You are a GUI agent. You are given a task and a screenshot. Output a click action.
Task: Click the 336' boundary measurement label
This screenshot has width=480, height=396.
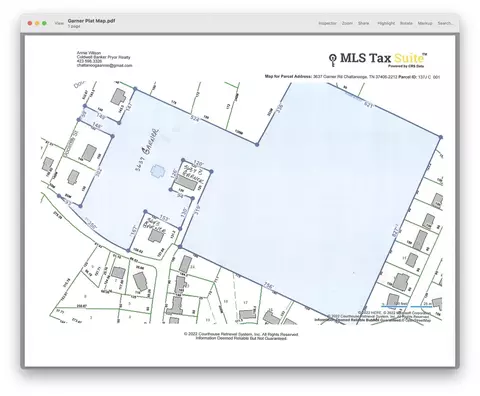[x=279, y=108]
